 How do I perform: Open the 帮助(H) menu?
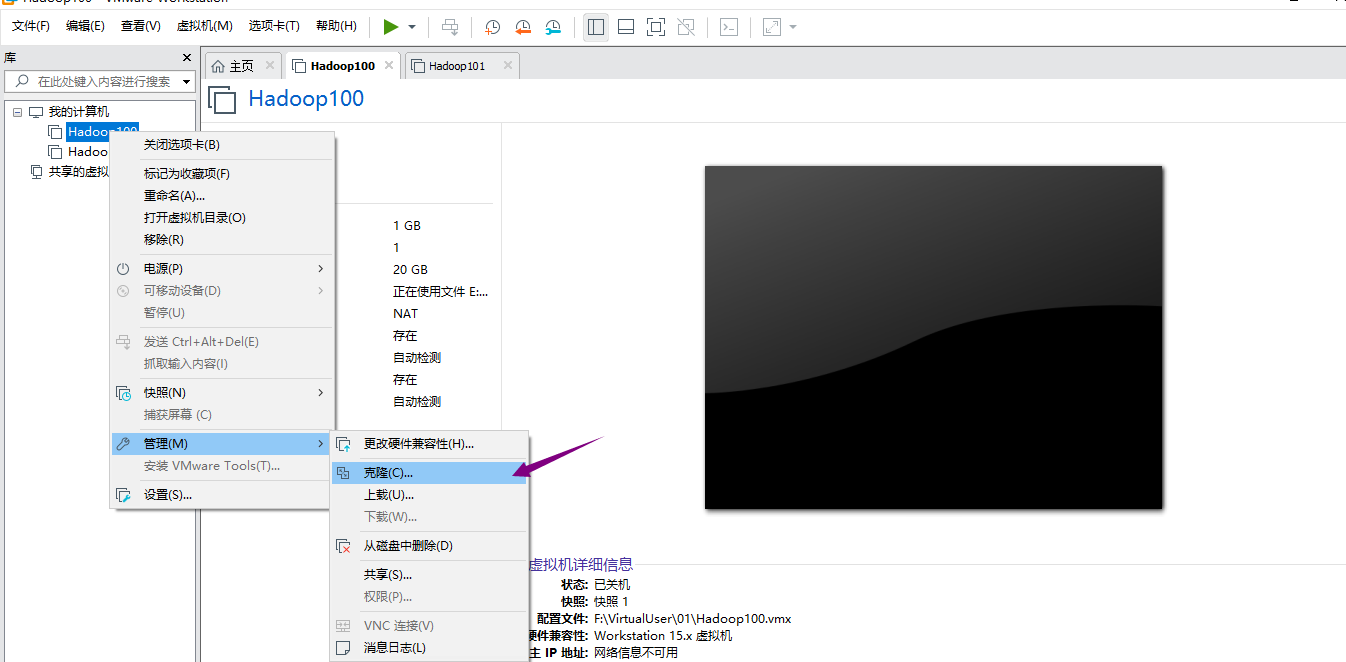pos(336,26)
